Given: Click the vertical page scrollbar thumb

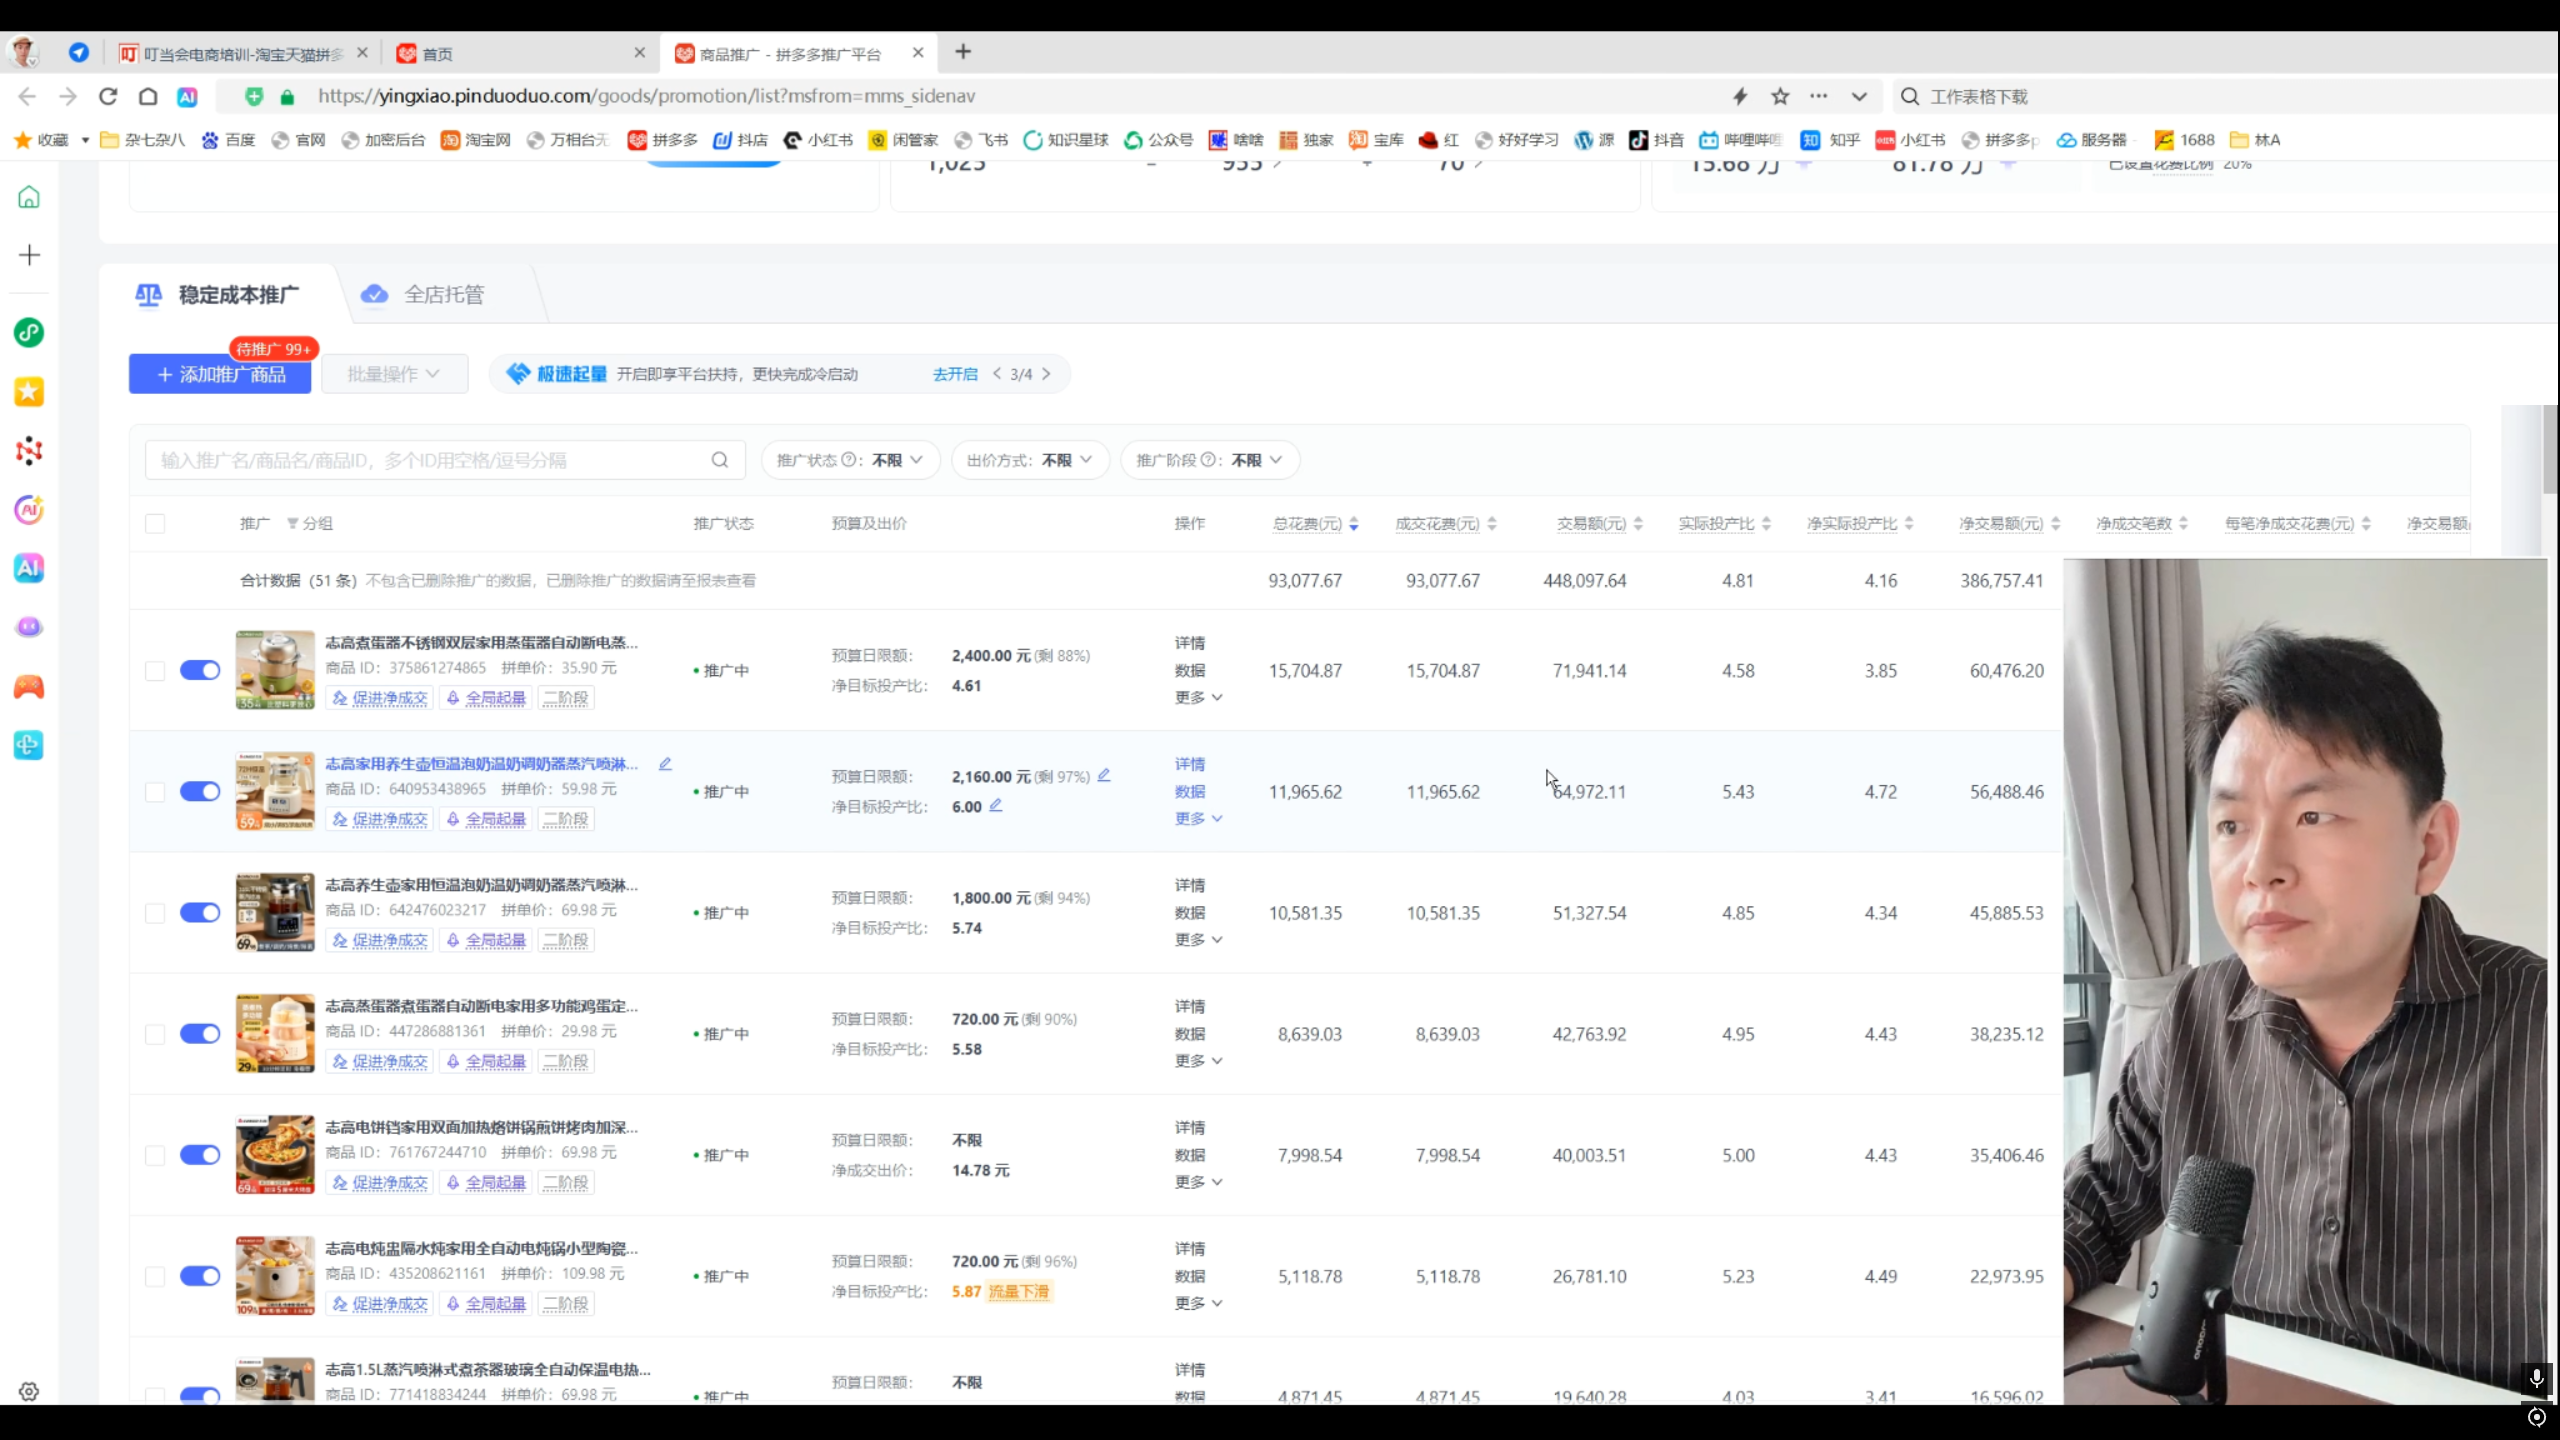Looking at the screenshot, I should [x=2550, y=450].
